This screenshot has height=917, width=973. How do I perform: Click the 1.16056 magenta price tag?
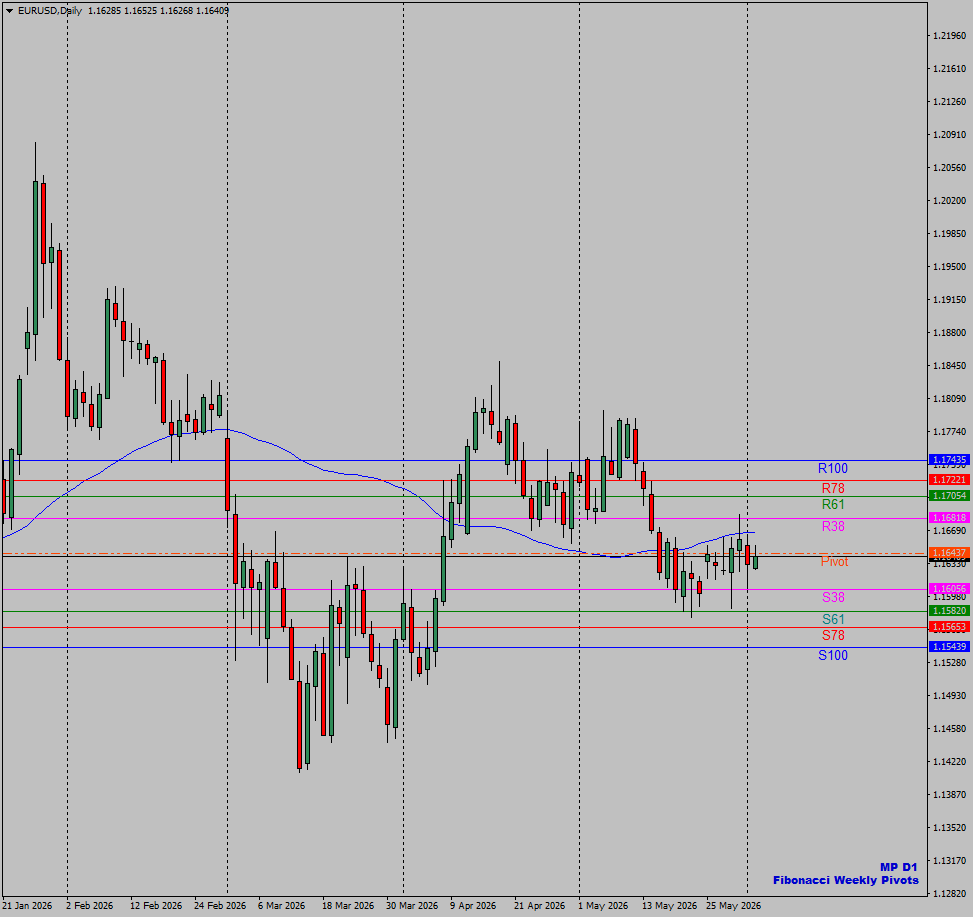point(949,589)
